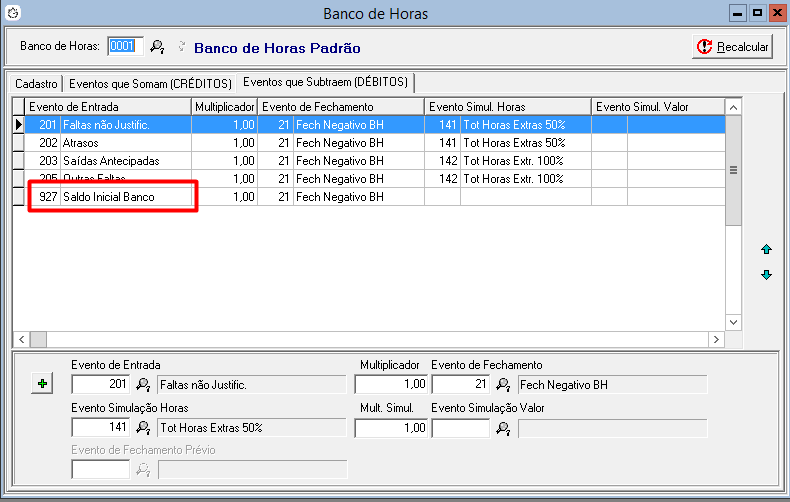
Task: Open lookup for Evento Simulação Horas field
Action: click(143, 428)
